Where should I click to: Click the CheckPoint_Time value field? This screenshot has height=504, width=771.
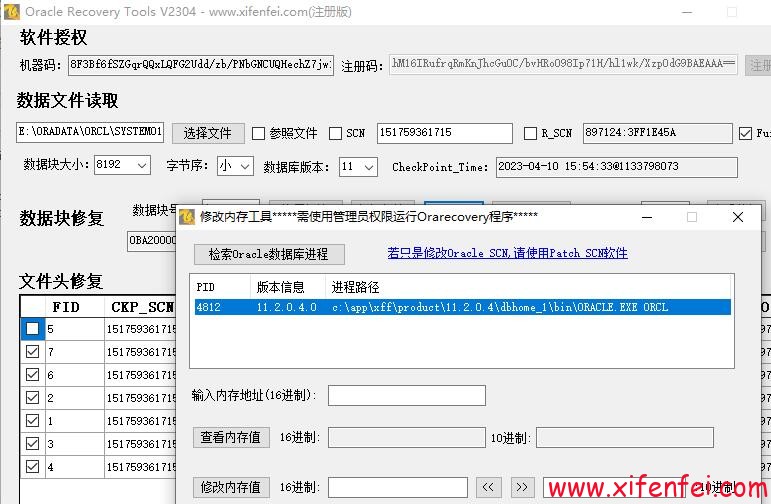click(x=617, y=167)
